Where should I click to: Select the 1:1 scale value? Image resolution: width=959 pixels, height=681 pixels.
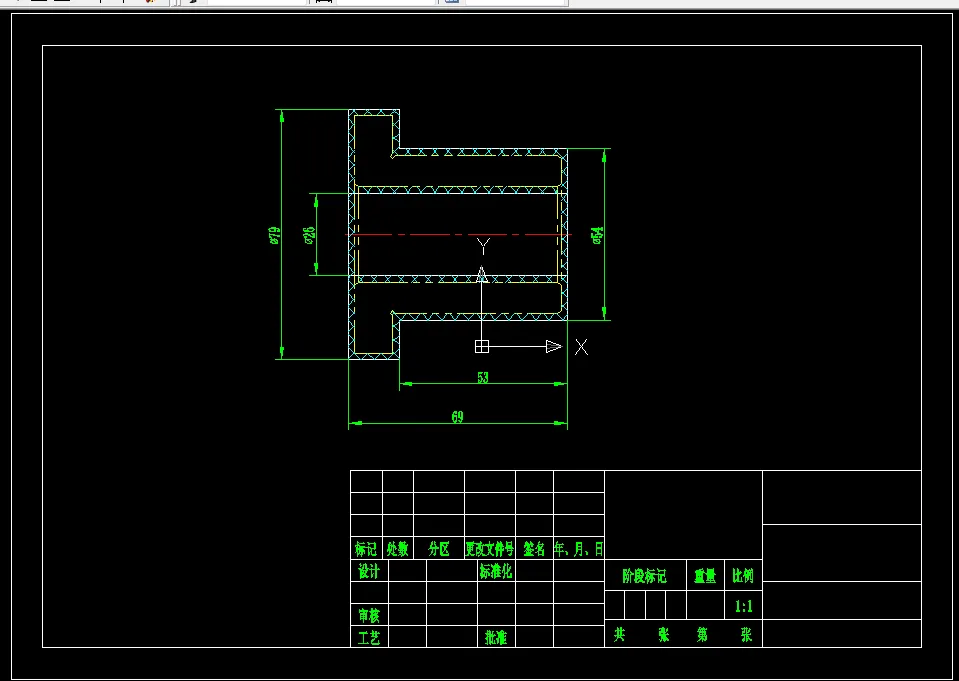[x=743, y=606]
